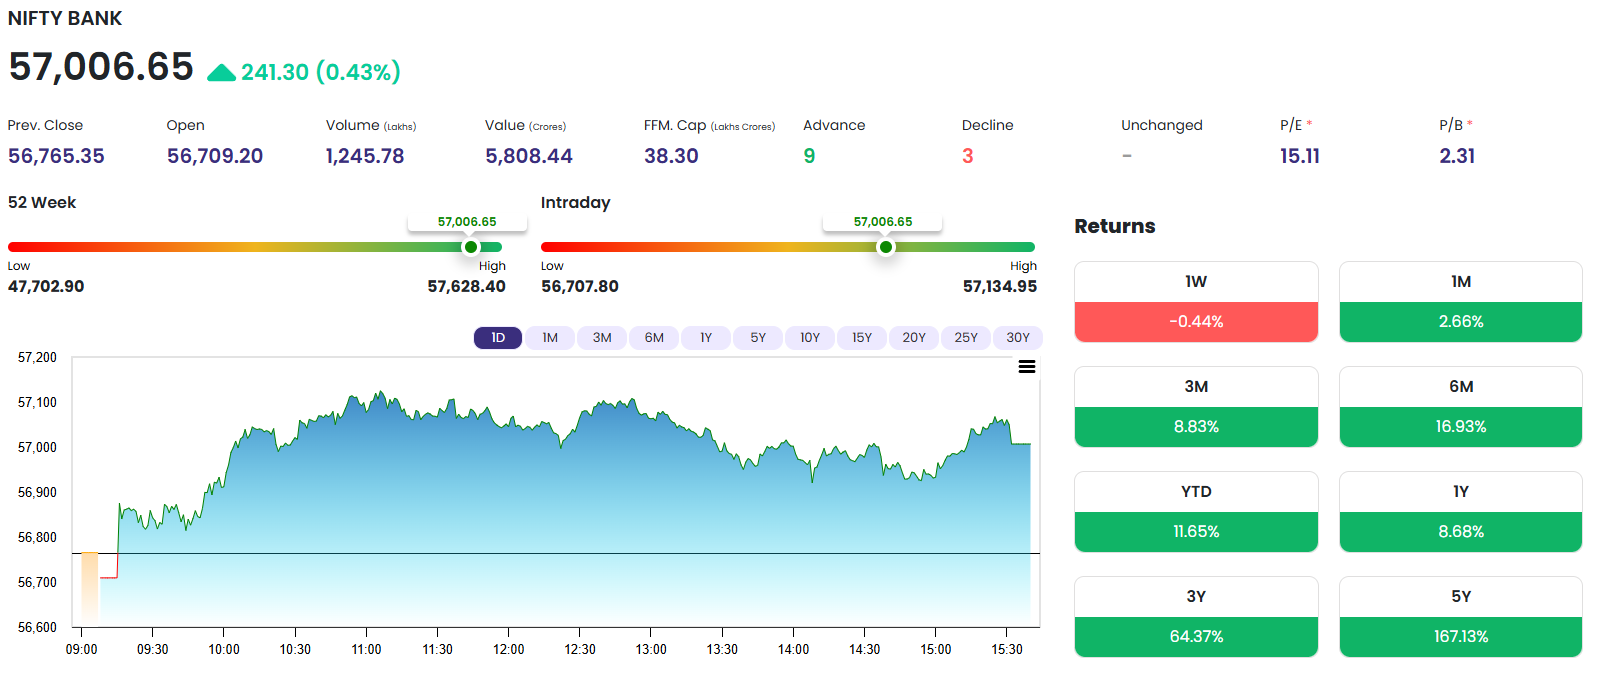Open the 6M returns card showing 16.93%
Image resolution: width=1607 pixels, height=676 pixels.
pyautogui.click(x=1461, y=407)
